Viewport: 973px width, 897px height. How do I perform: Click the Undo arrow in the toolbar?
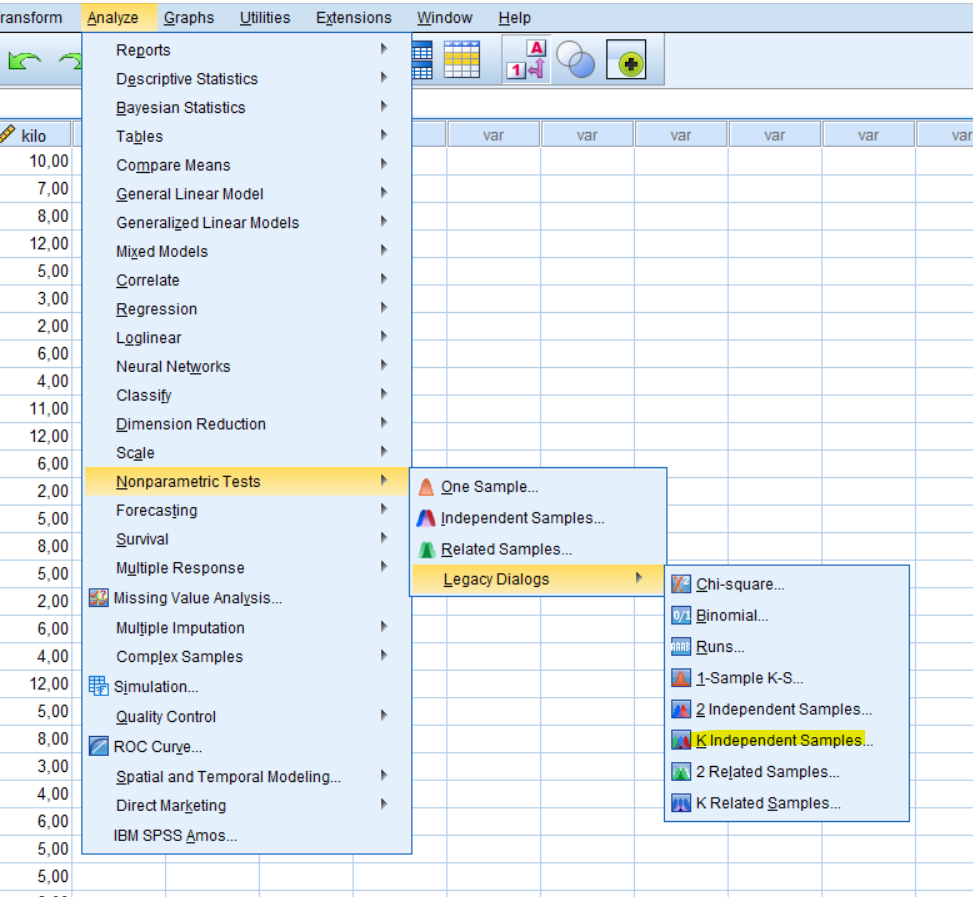coord(24,62)
